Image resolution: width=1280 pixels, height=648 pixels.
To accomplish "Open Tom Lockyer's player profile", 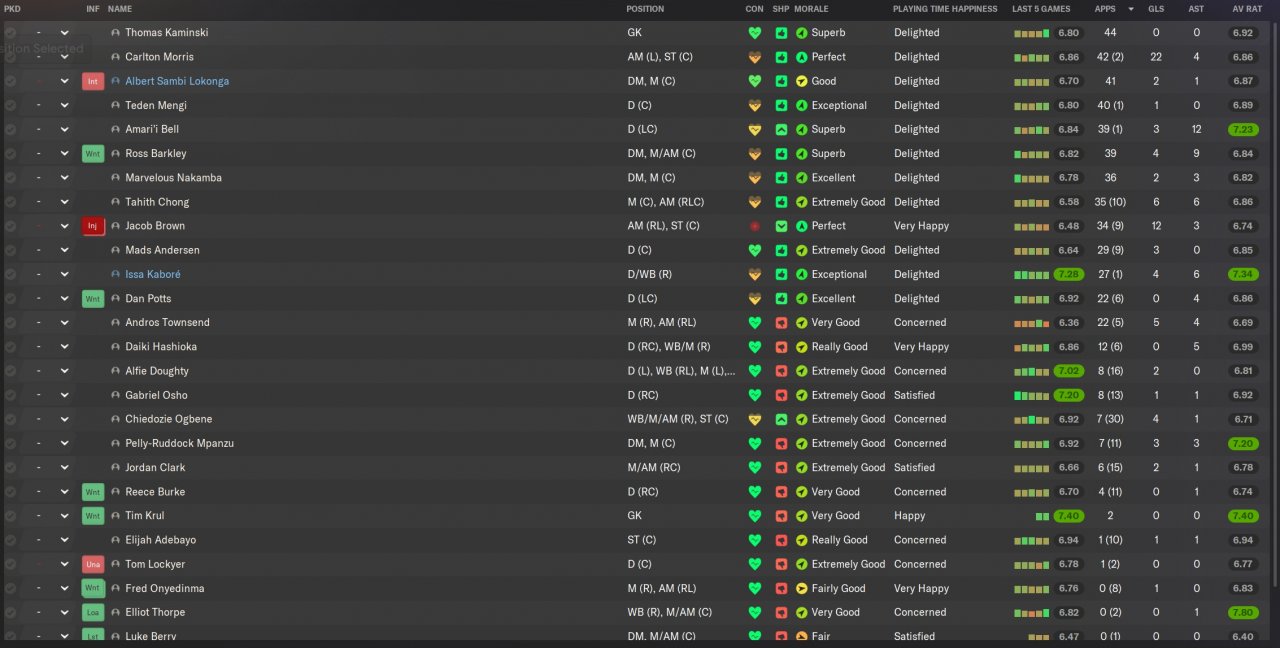I will coord(155,564).
